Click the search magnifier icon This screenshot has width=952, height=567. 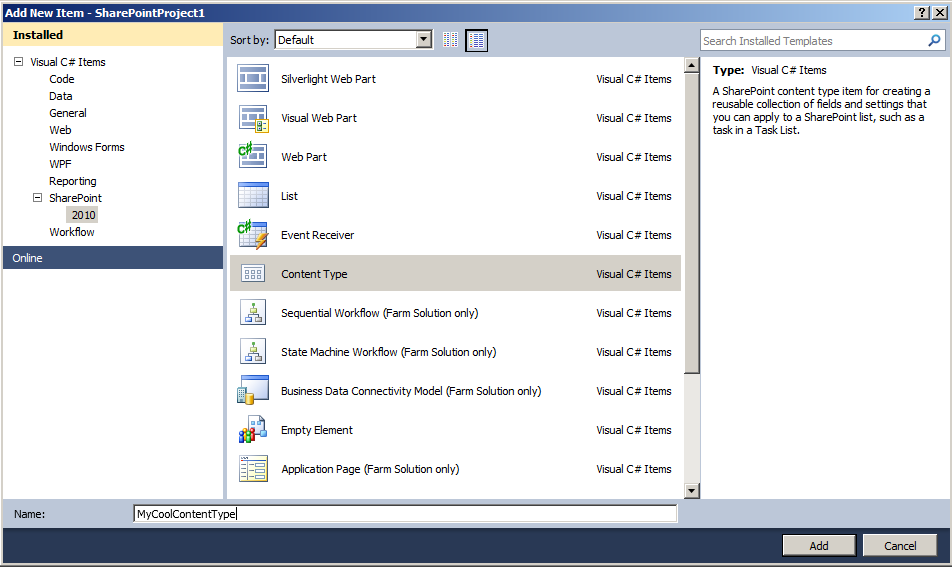(x=934, y=40)
